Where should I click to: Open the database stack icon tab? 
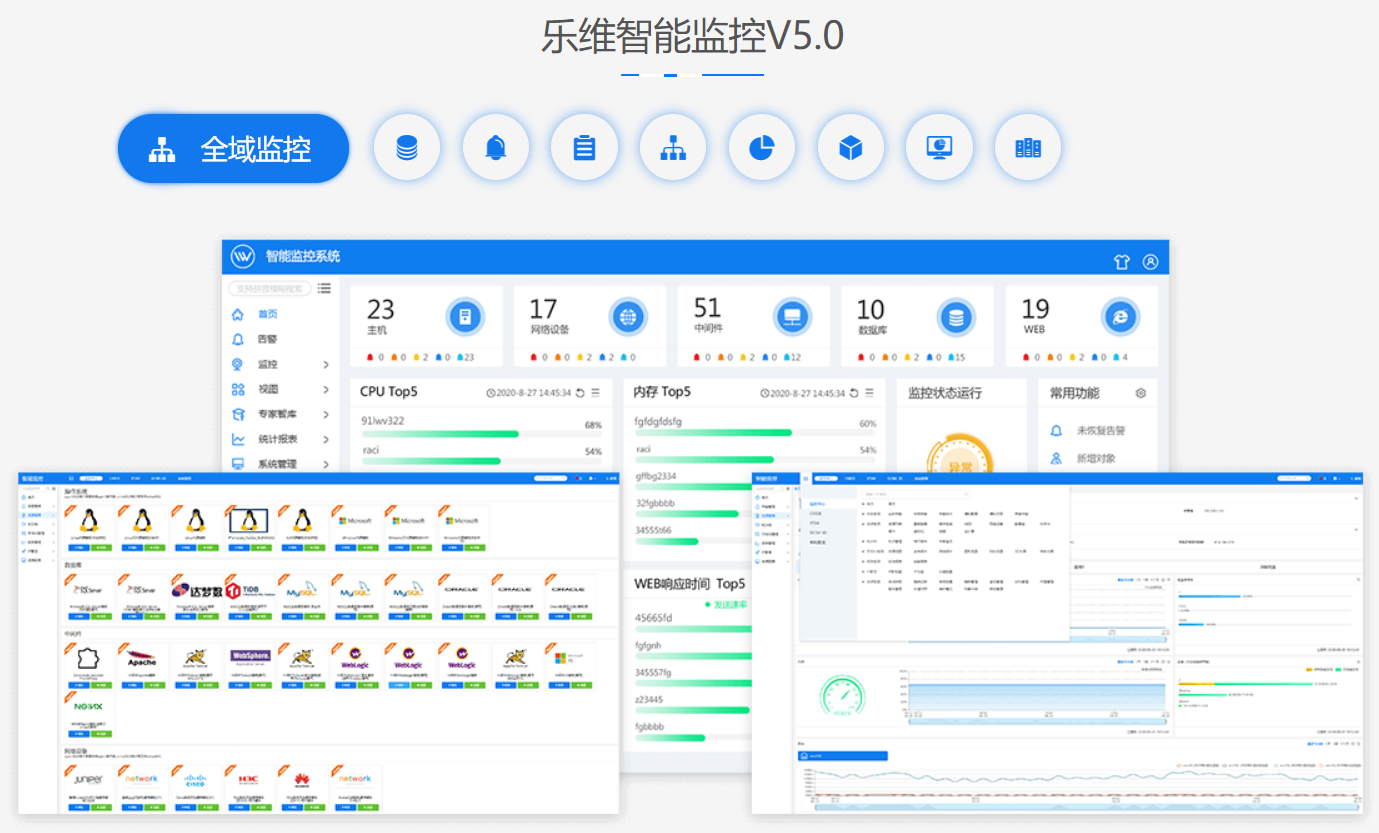click(x=407, y=149)
